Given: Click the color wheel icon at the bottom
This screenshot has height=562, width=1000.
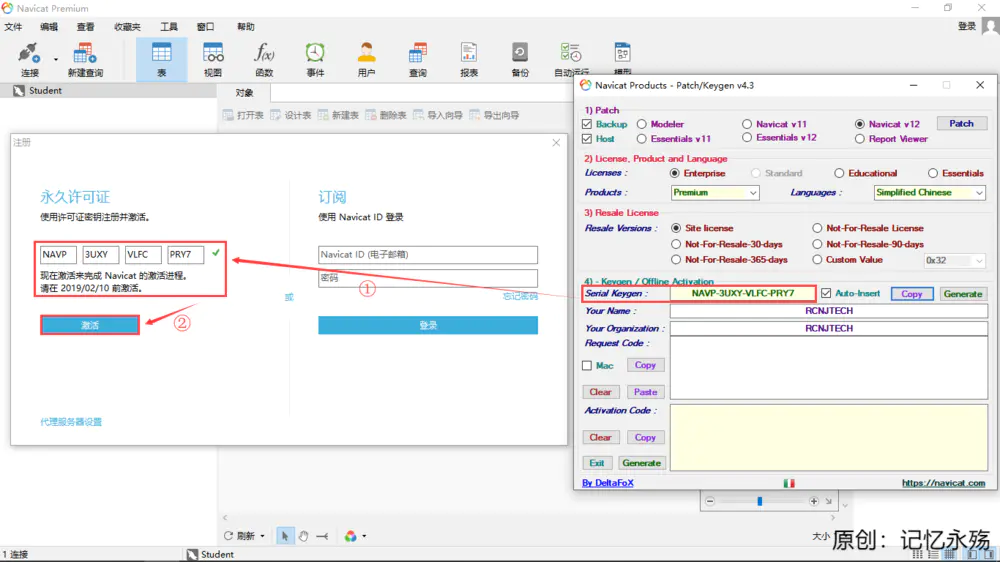Looking at the screenshot, I should [x=350, y=536].
